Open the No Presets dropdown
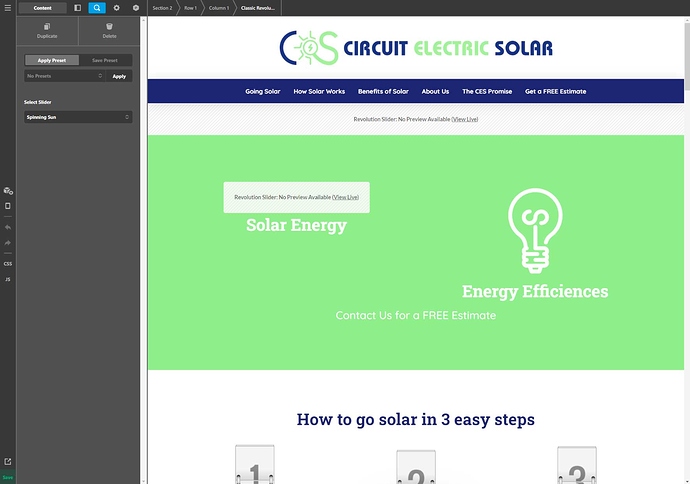Image resolution: width=690 pixels, height=484 pixels. 64,76
